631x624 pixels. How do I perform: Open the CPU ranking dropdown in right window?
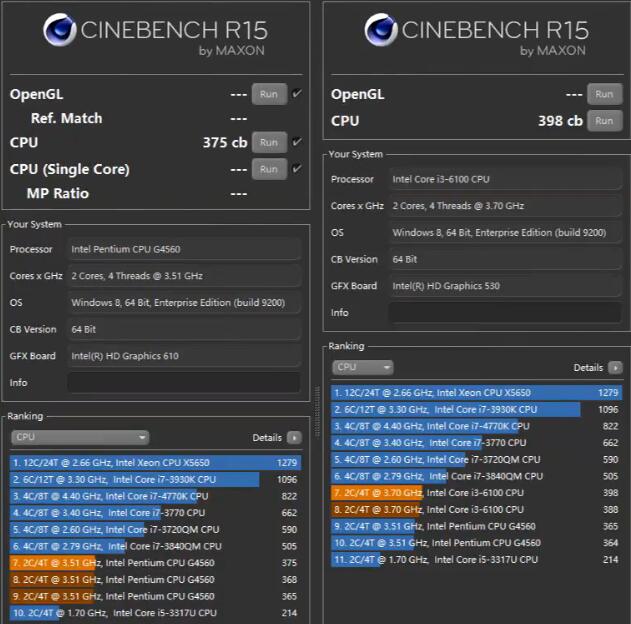click(363, 368)
